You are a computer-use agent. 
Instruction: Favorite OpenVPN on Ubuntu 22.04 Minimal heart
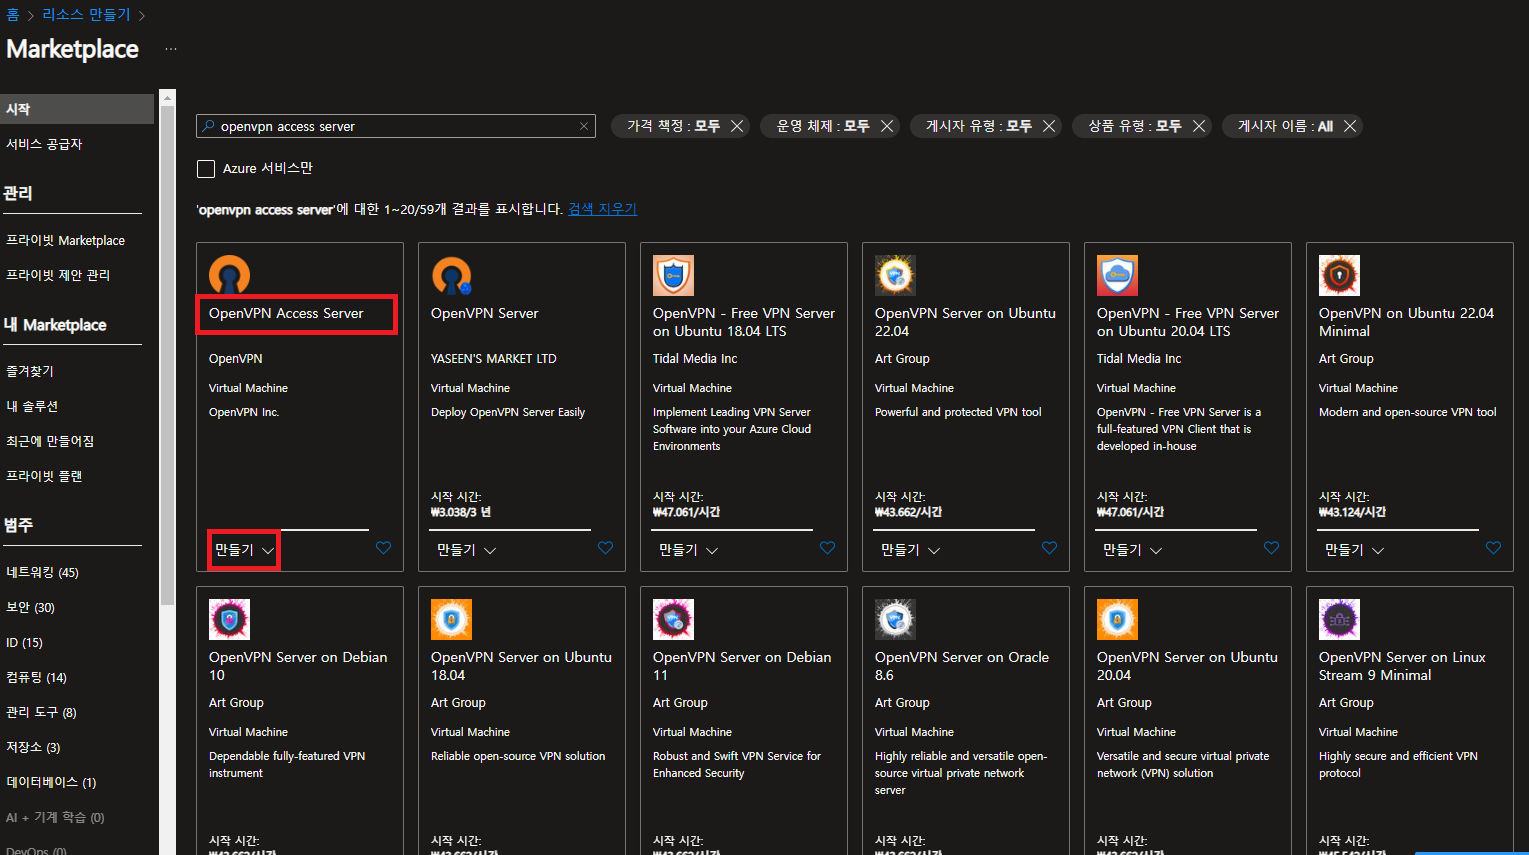(x=1493, y=548)
